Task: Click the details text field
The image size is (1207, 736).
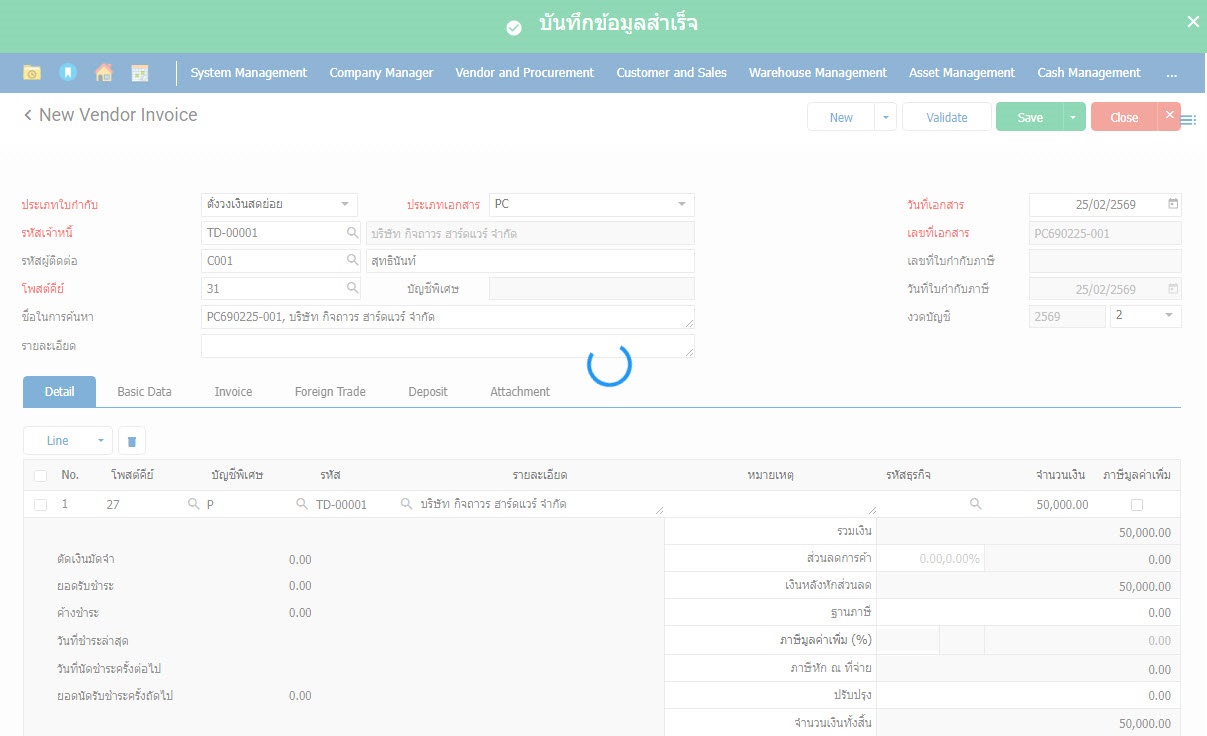Action: click(x=446, y=346)
